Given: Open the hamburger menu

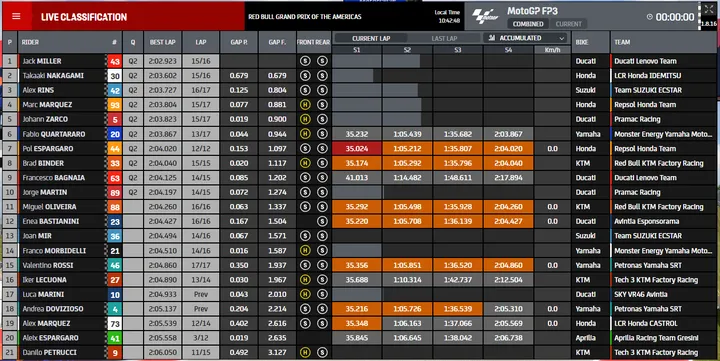Looking at the screenshot, I should coord(16,17).
